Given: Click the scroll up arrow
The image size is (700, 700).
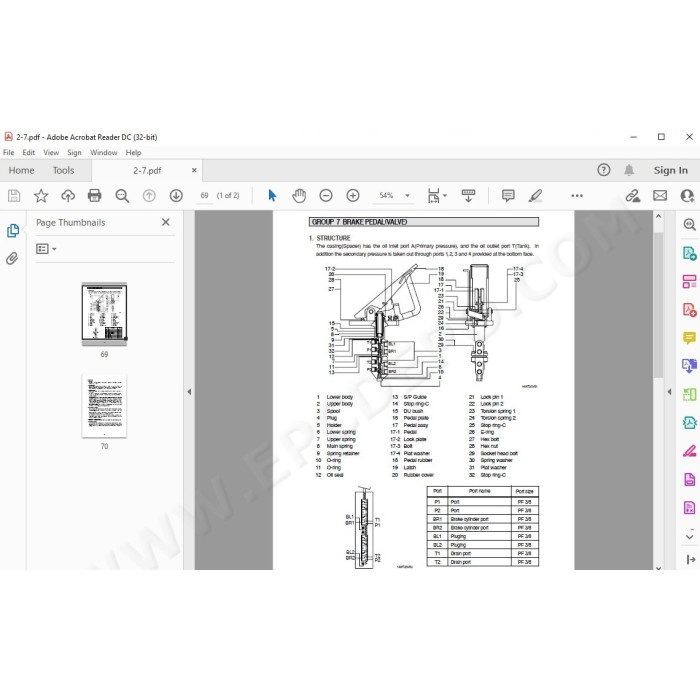Looking at the screenshot, I should 658,217.
